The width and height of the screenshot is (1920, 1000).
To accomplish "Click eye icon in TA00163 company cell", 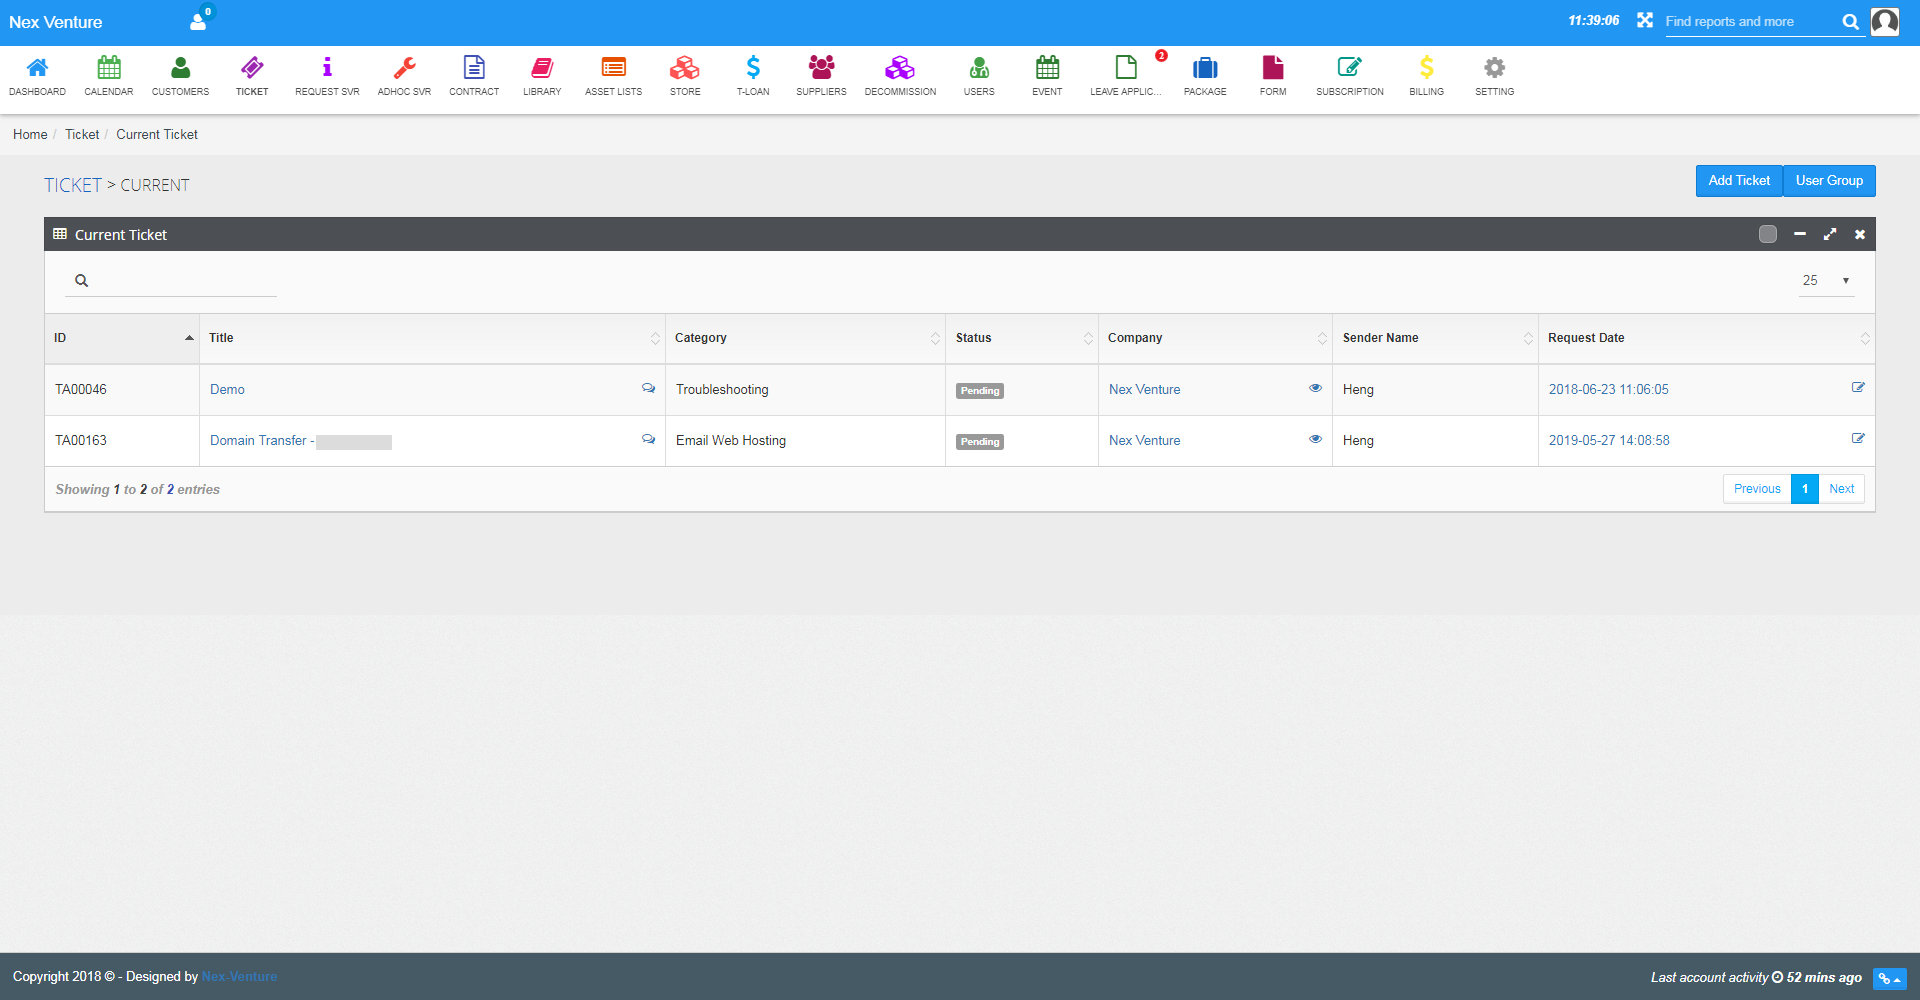I will click(x=1315, y=439).
